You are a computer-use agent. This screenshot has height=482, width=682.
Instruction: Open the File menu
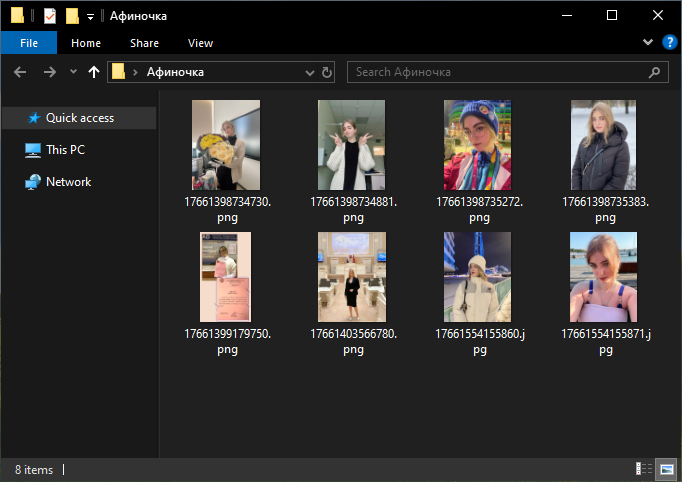click(x=29, y=43)
